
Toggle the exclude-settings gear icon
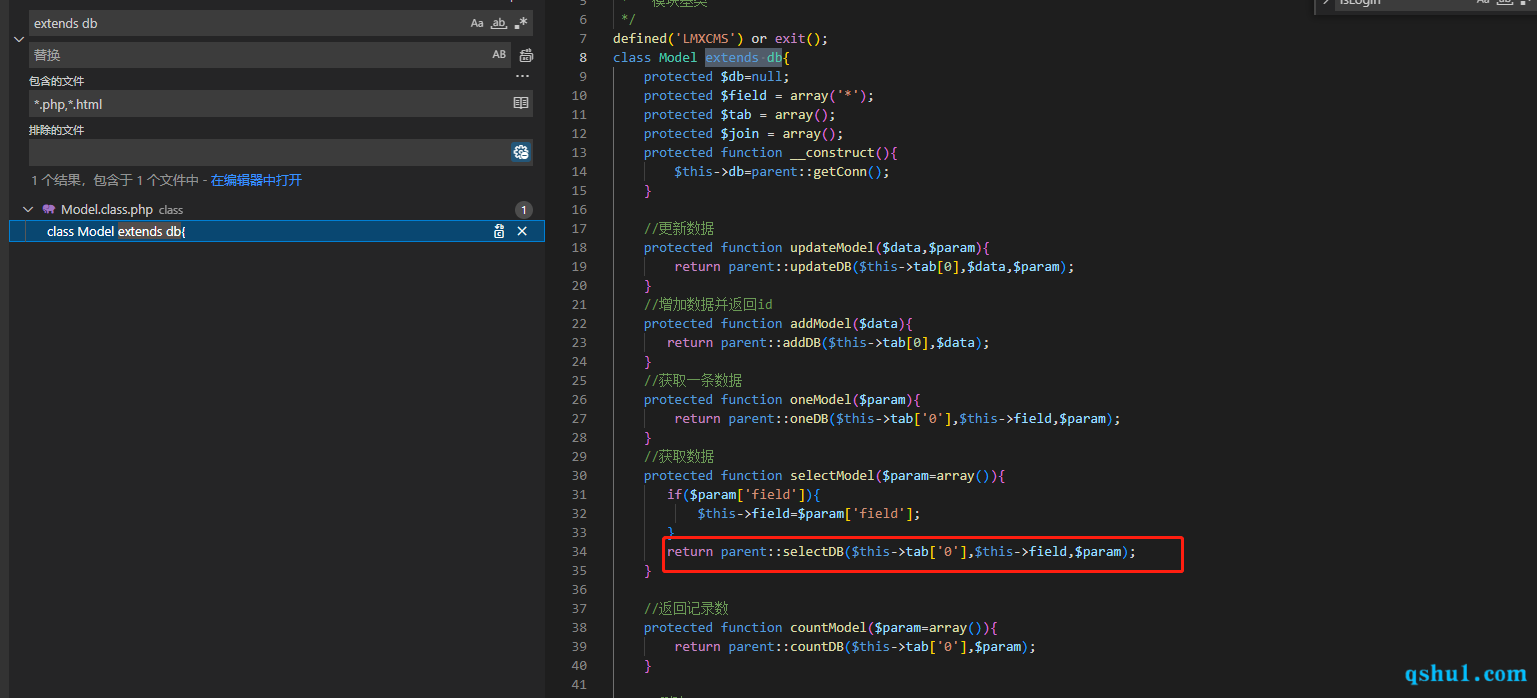520,152
